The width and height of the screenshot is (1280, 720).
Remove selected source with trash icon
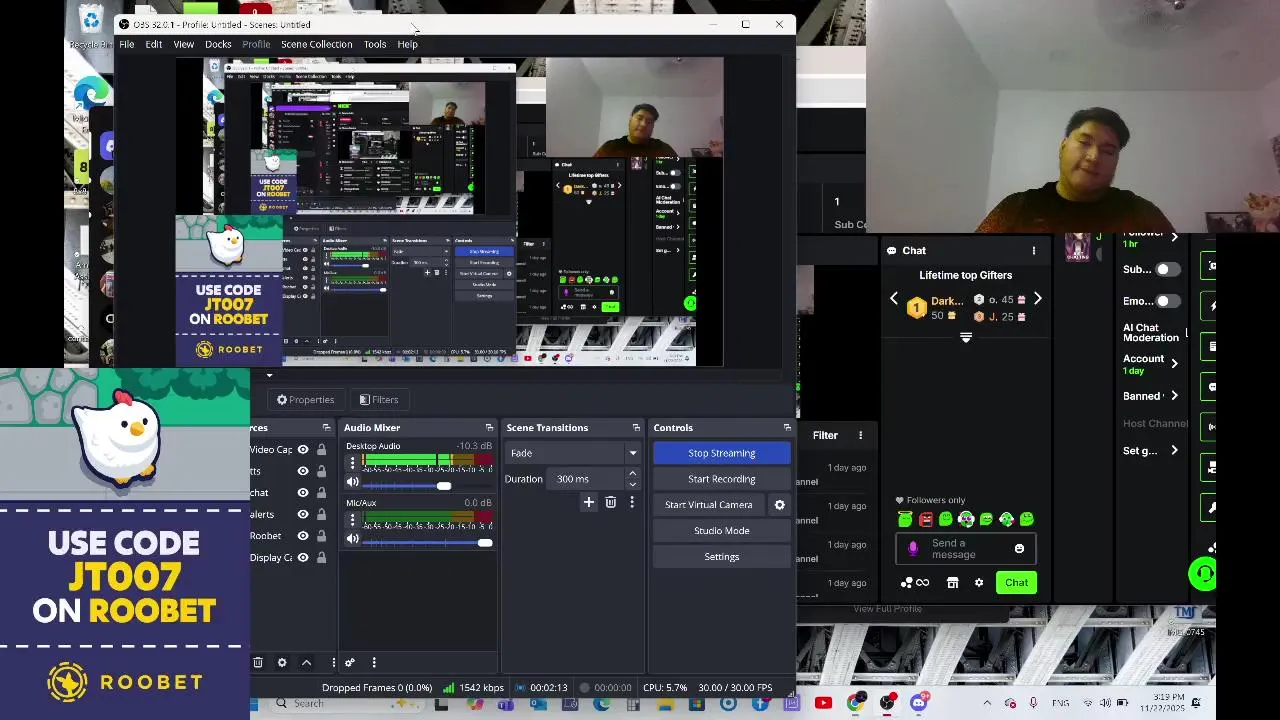(258, 662)
